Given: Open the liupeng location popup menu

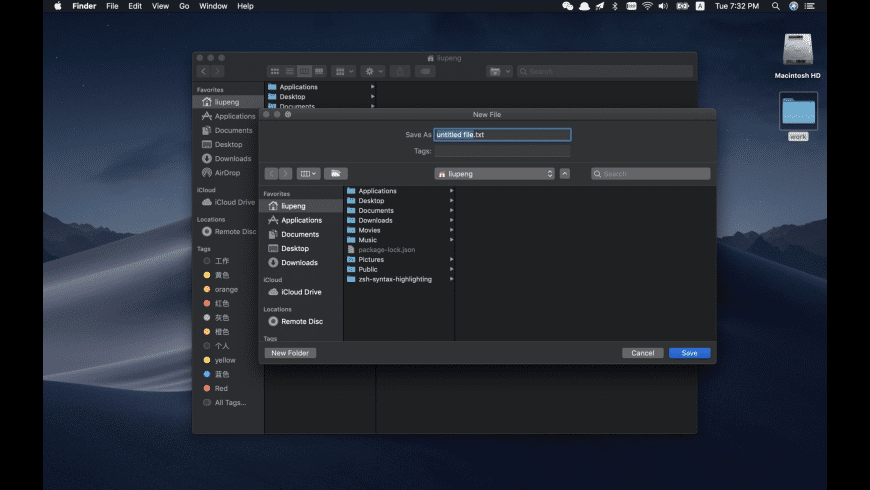Looking at the screenshot, I should (494, 174).
